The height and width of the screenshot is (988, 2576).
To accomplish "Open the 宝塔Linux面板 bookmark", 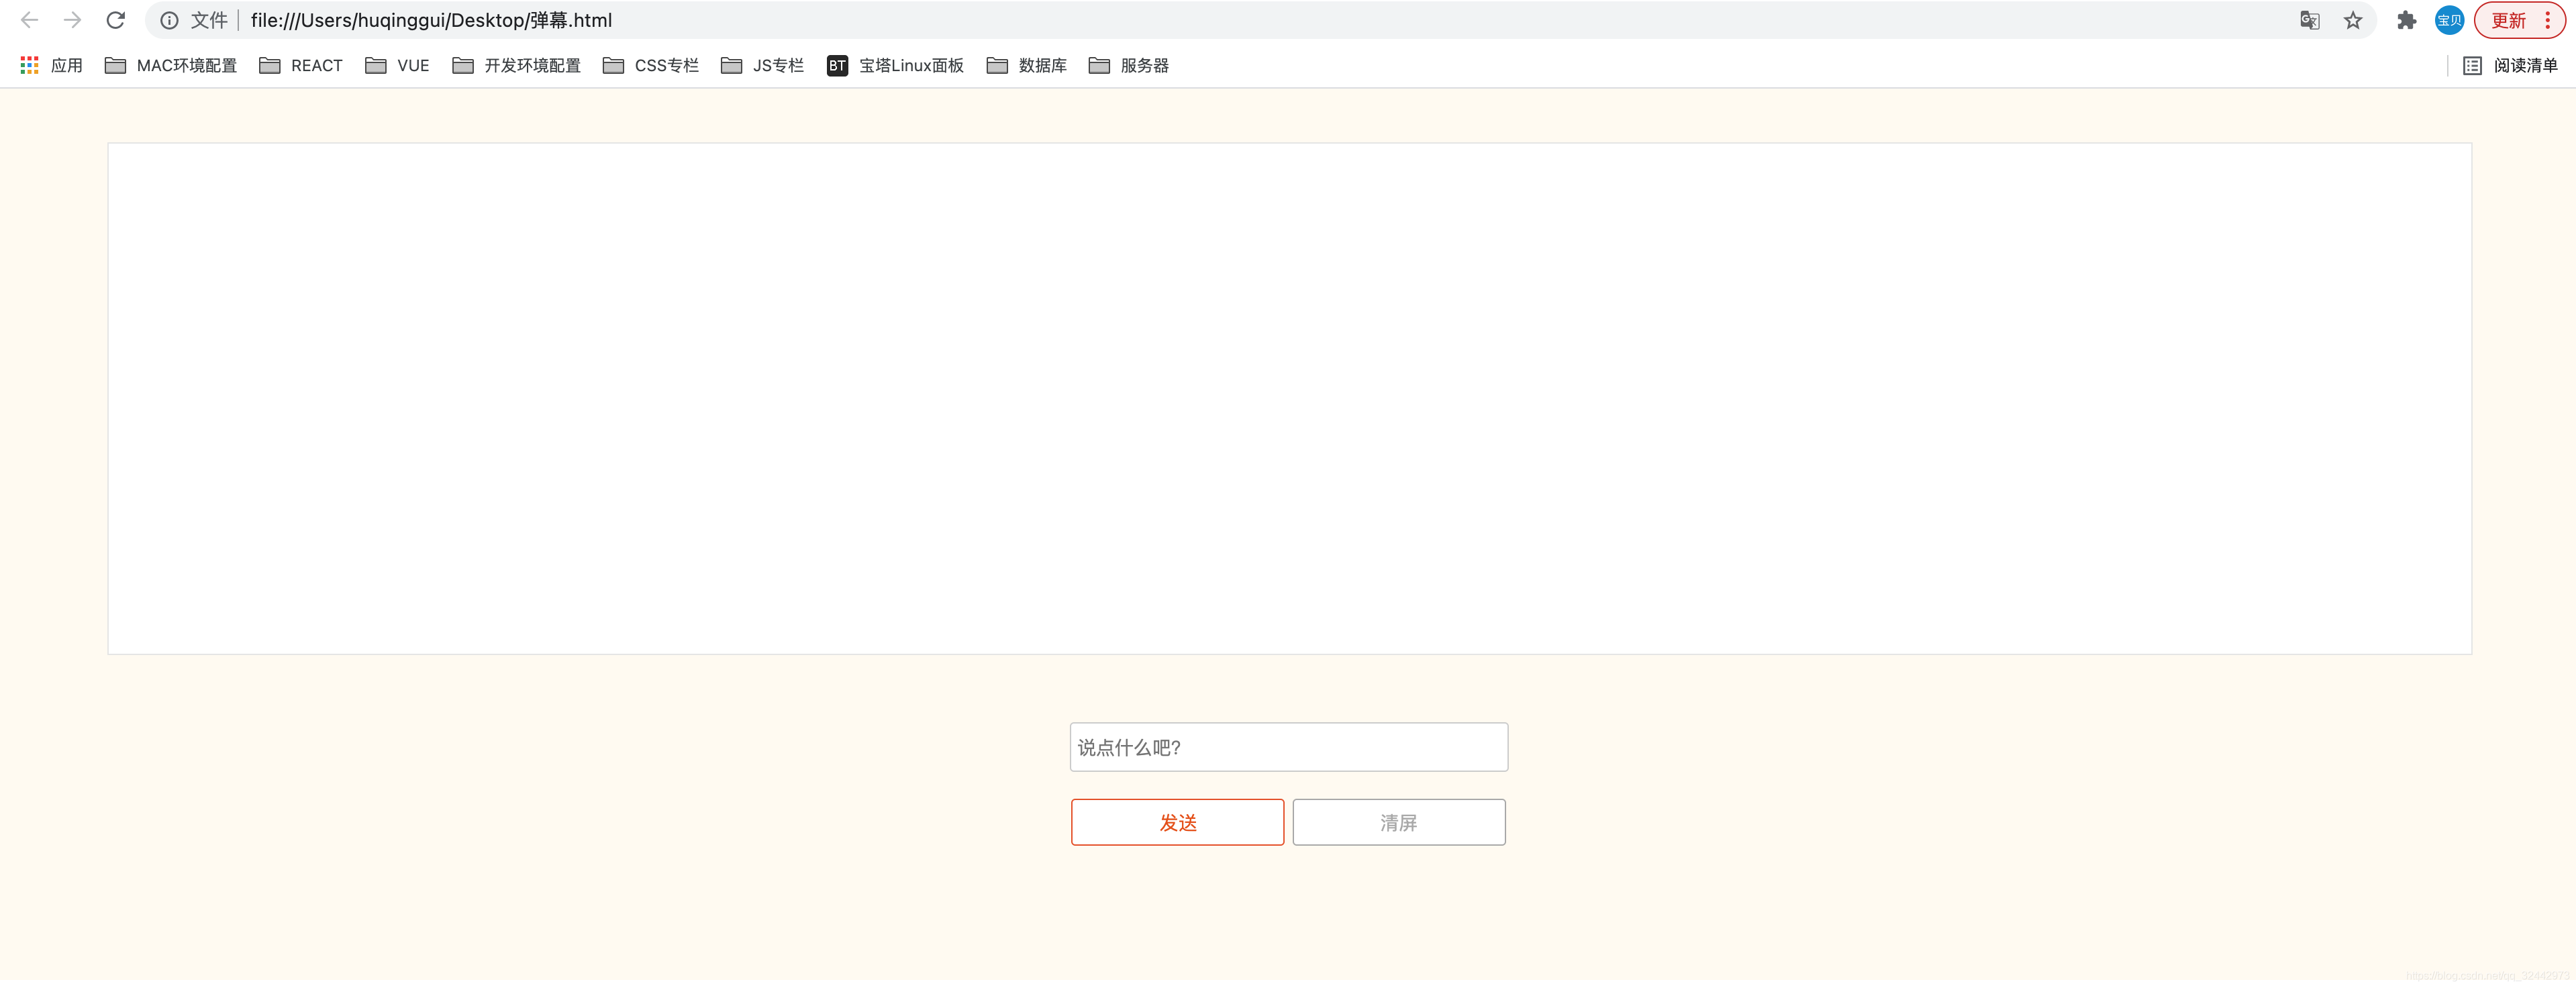I will 895,65.
